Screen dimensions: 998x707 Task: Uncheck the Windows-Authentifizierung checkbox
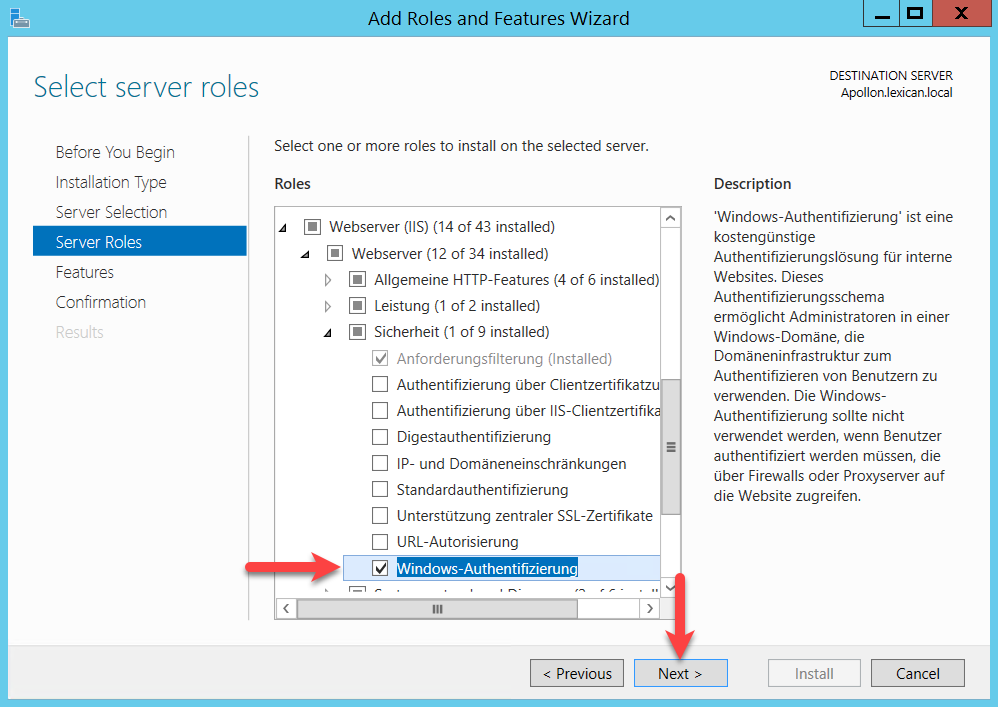coord(380,568)
